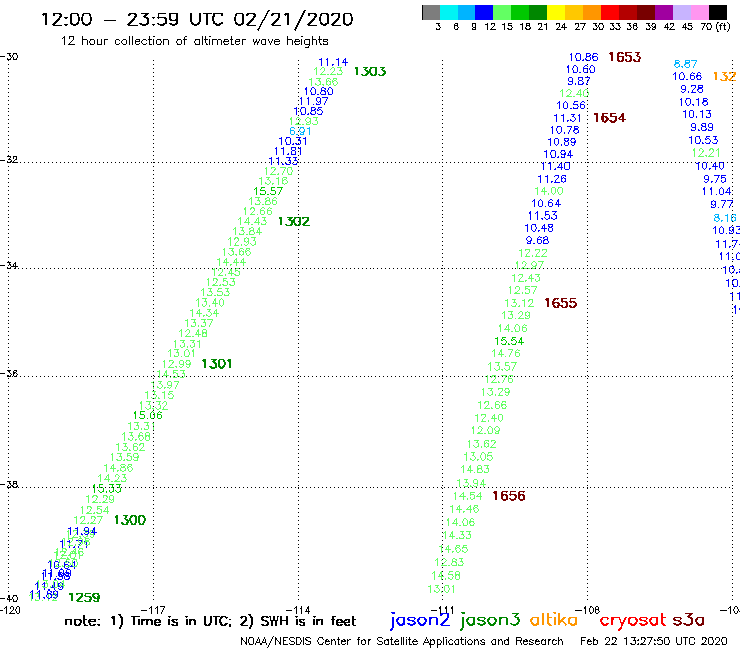Click the green value 12.21
Screen dimensions: 740x650
[x=706, y=153]
